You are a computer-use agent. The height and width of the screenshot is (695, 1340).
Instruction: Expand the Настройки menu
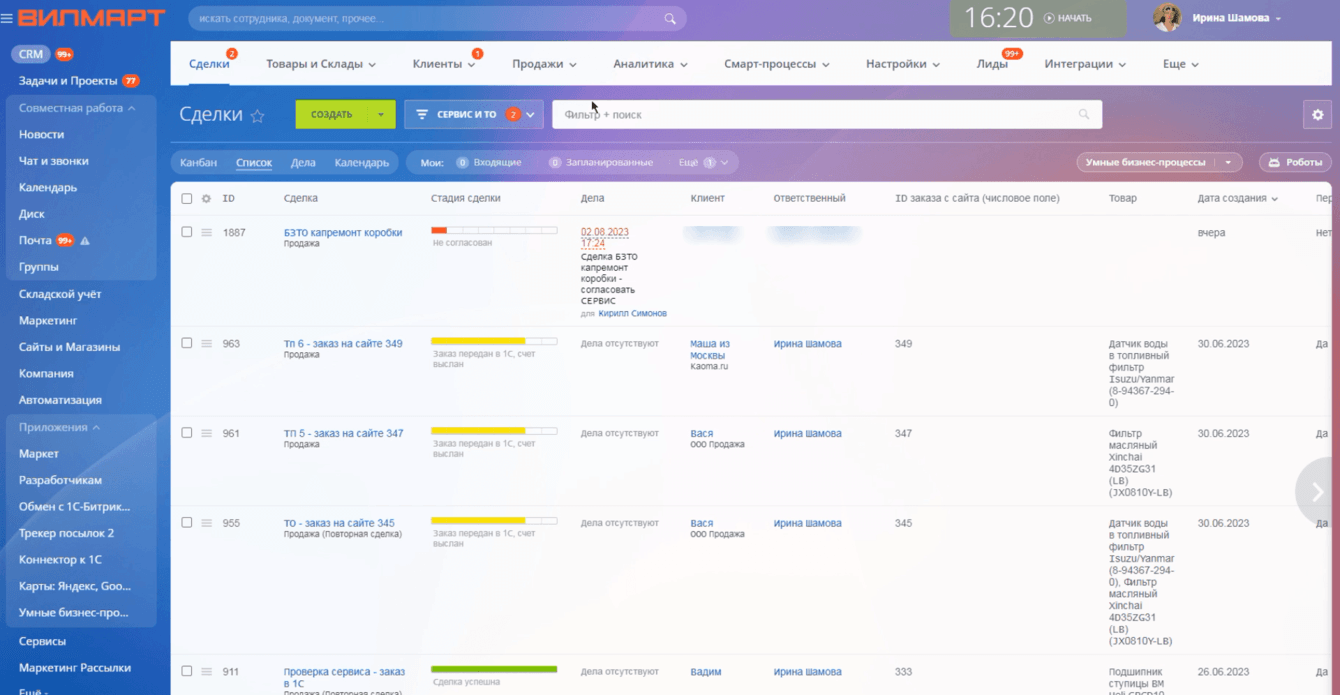(903, 64)
